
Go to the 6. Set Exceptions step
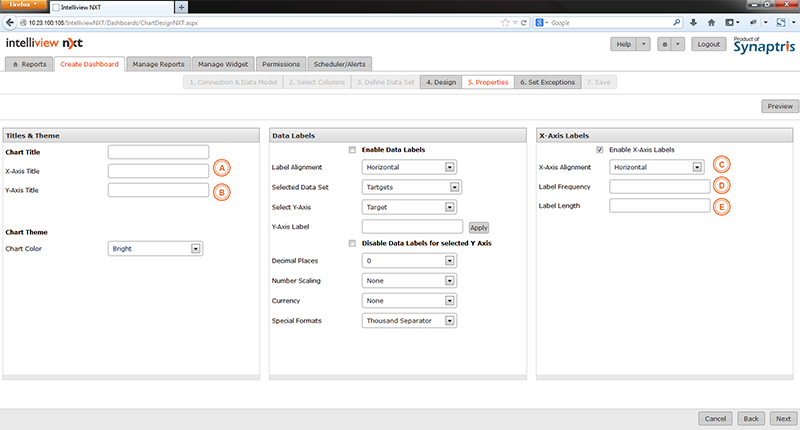coord(548,81)
